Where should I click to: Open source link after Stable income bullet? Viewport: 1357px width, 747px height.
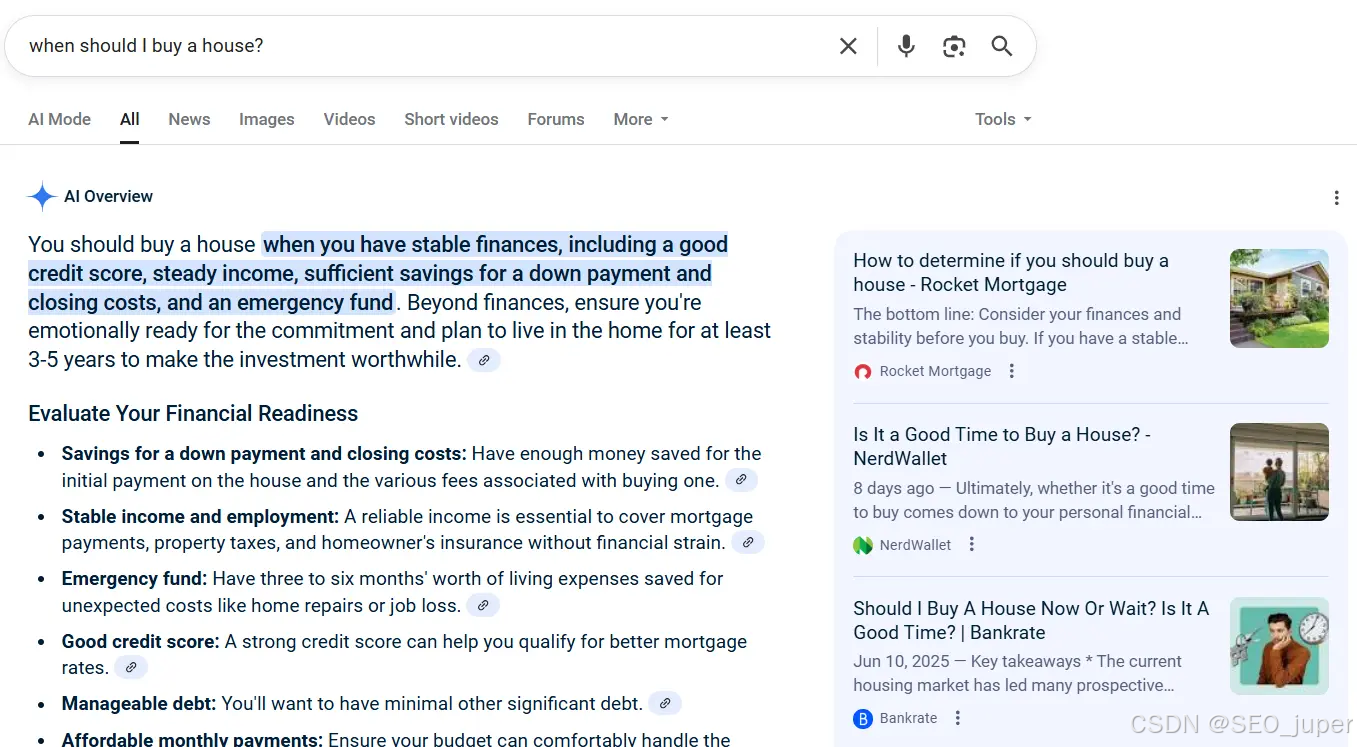748,542
